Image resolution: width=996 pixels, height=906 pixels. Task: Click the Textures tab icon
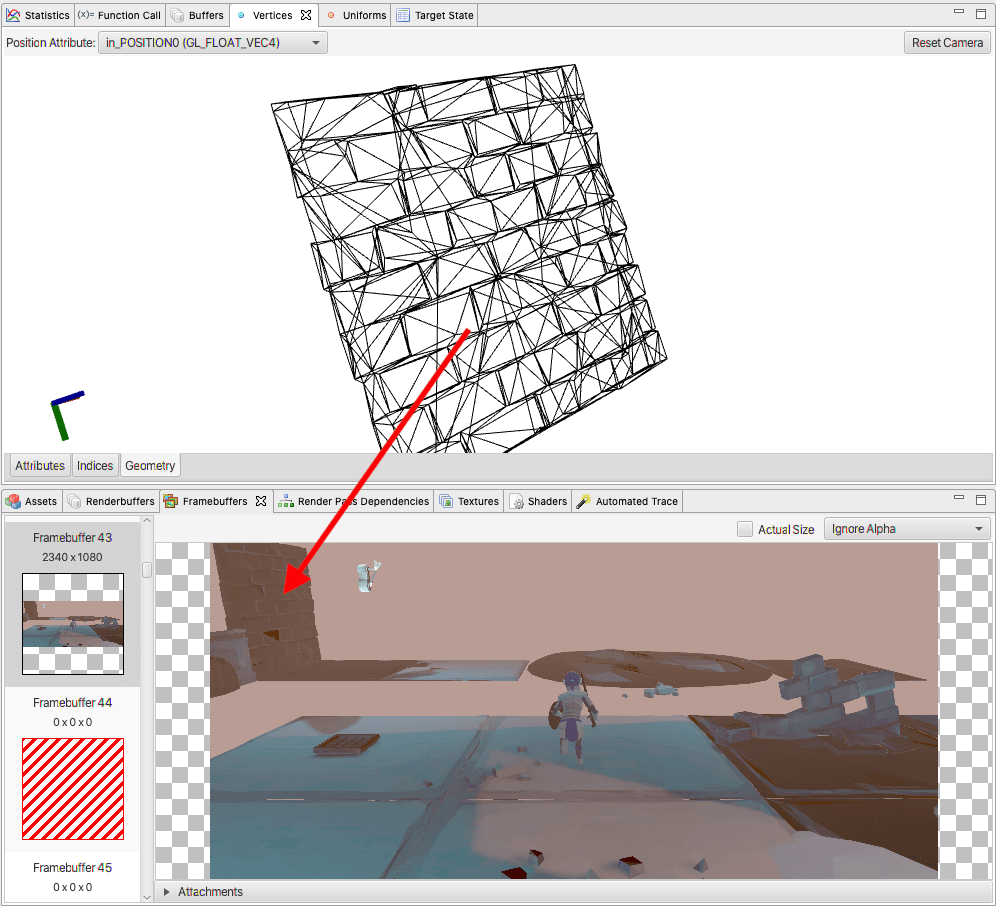click(446, 501)
